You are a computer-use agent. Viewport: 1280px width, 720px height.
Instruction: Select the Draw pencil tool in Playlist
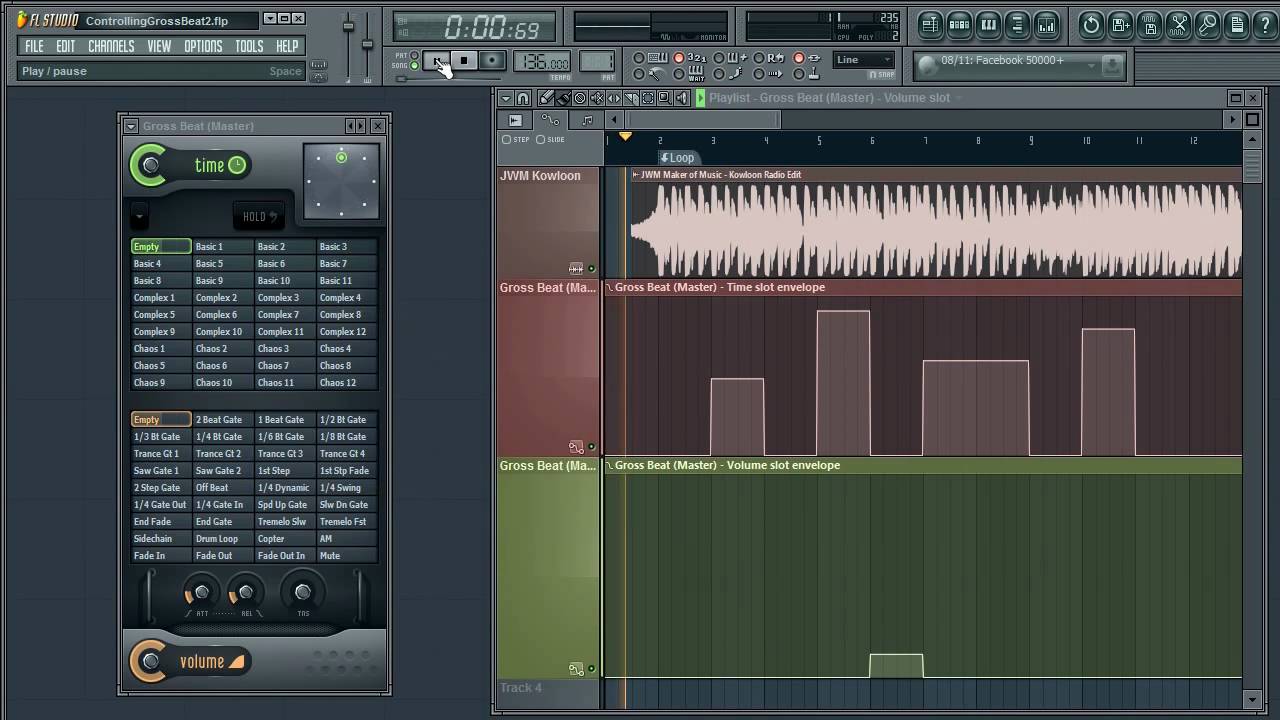tap(546, 98)
